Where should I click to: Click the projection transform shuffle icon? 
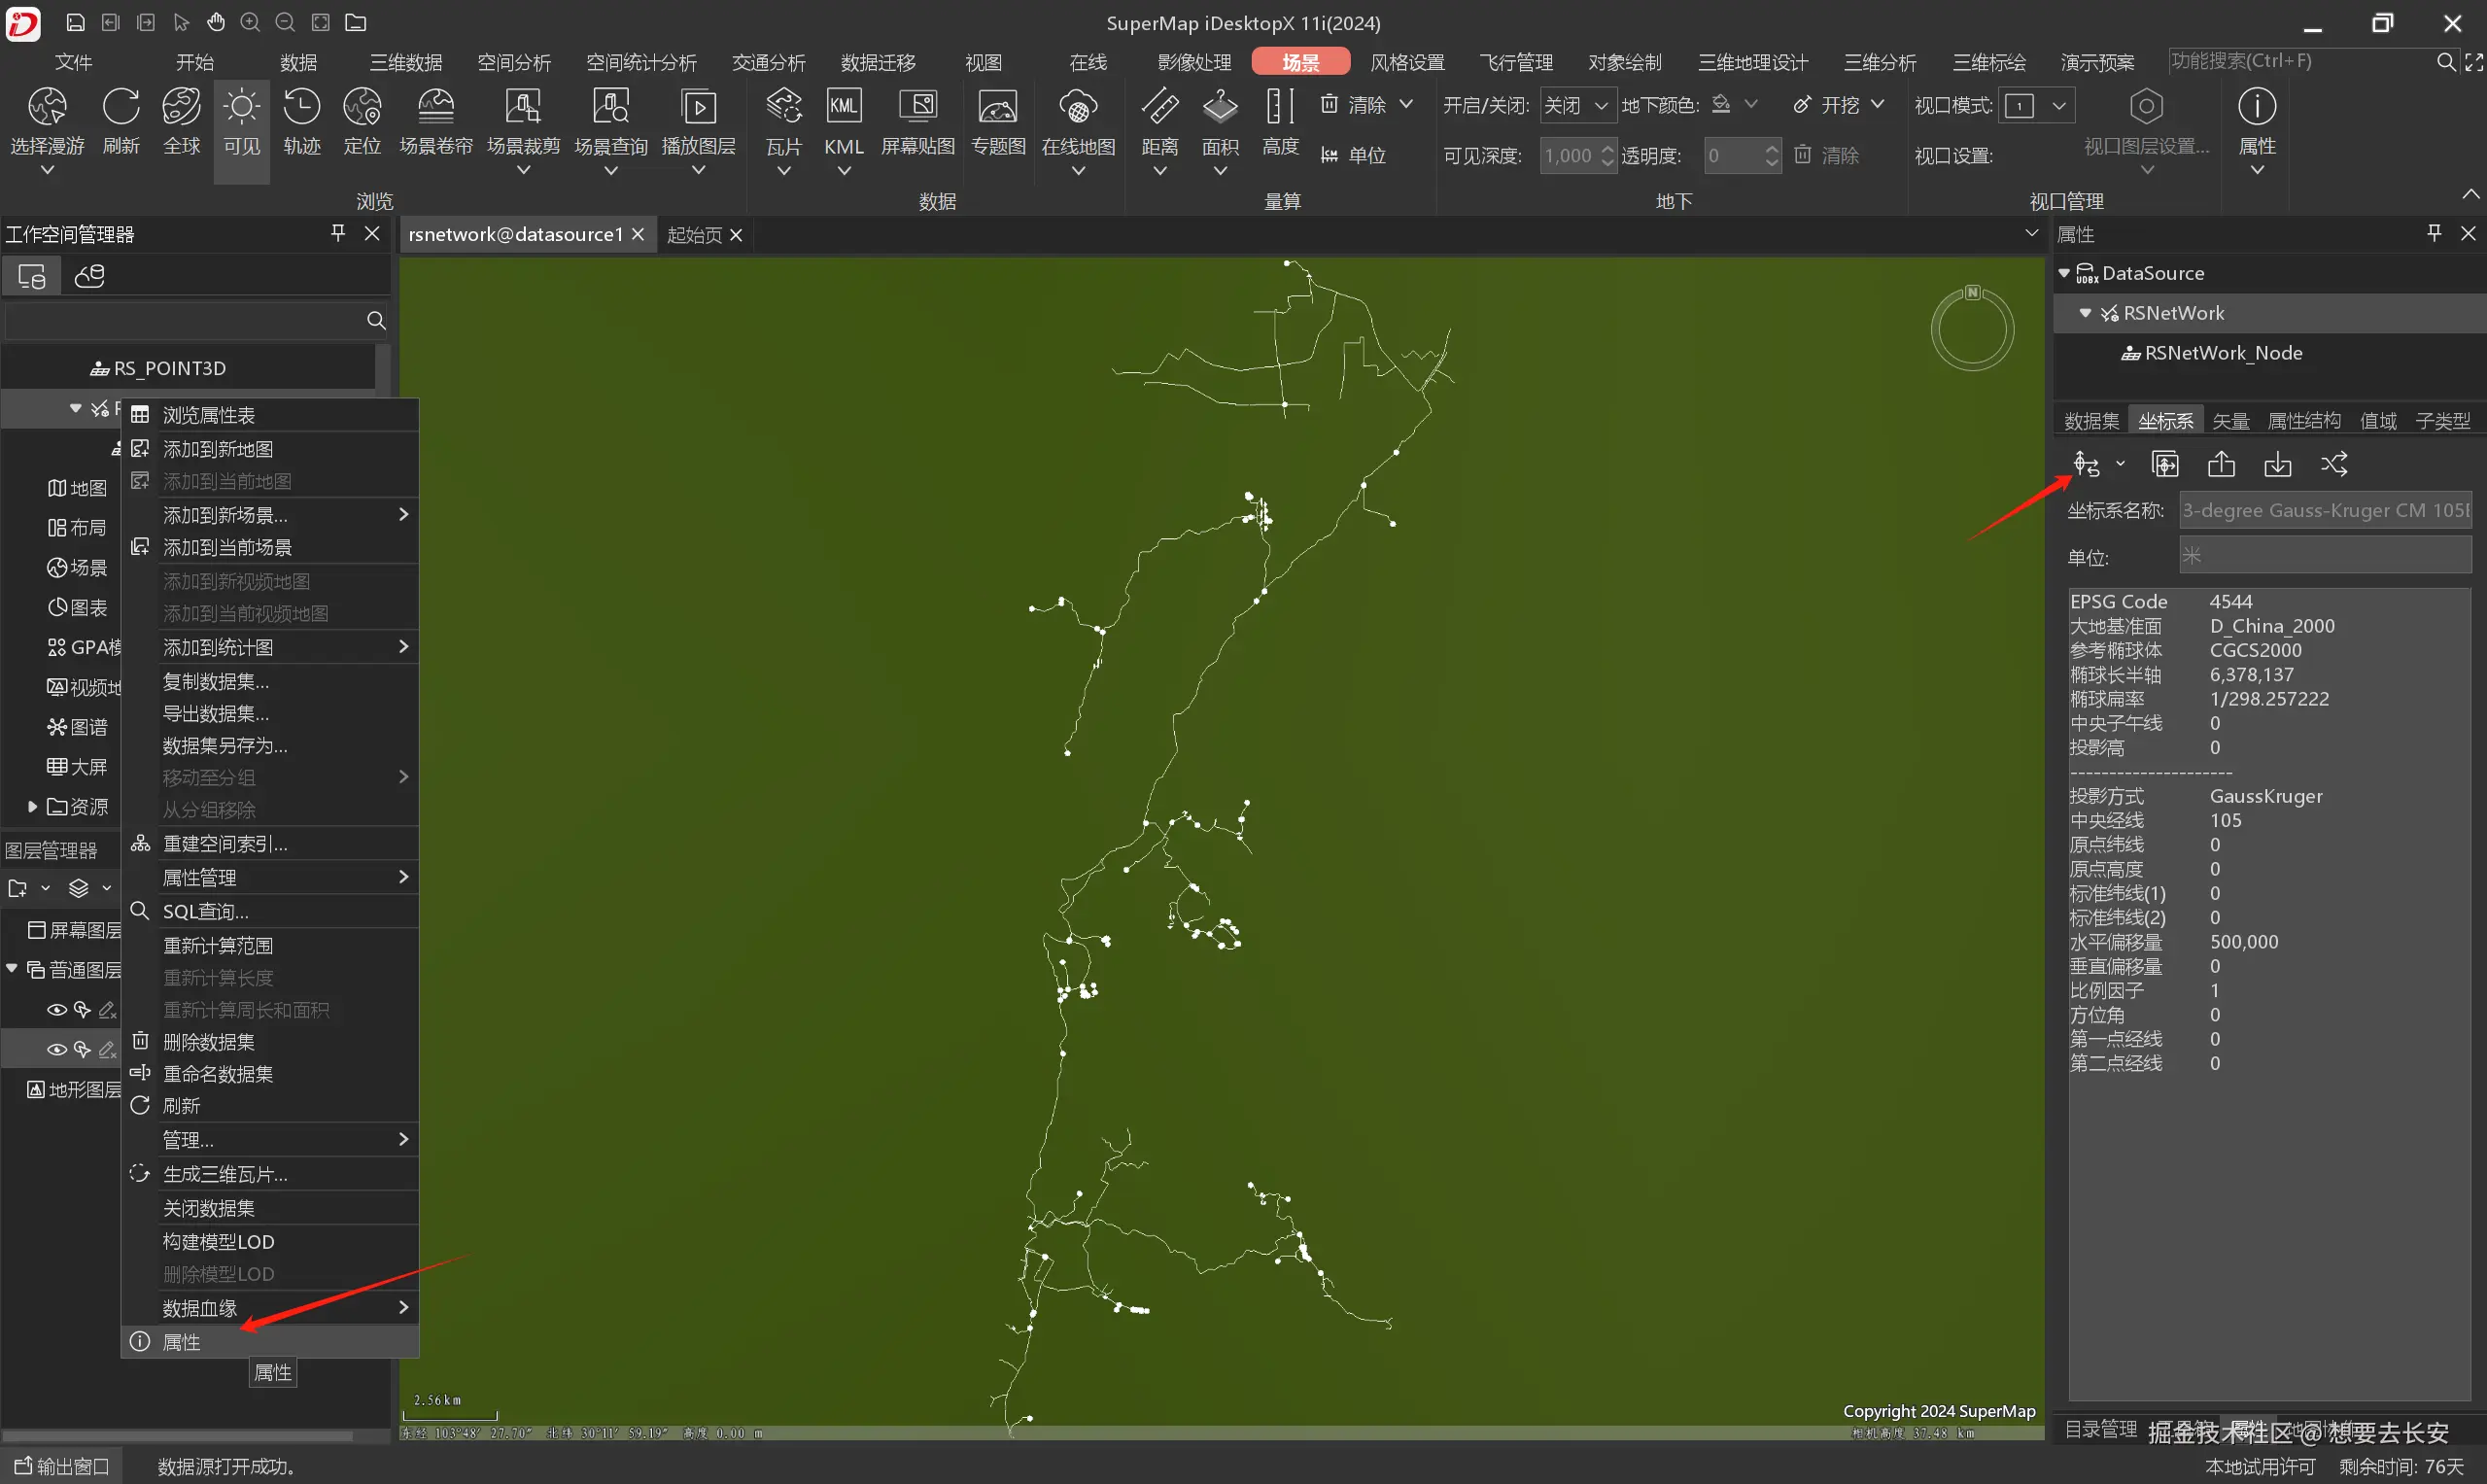tap(2334, 465)
